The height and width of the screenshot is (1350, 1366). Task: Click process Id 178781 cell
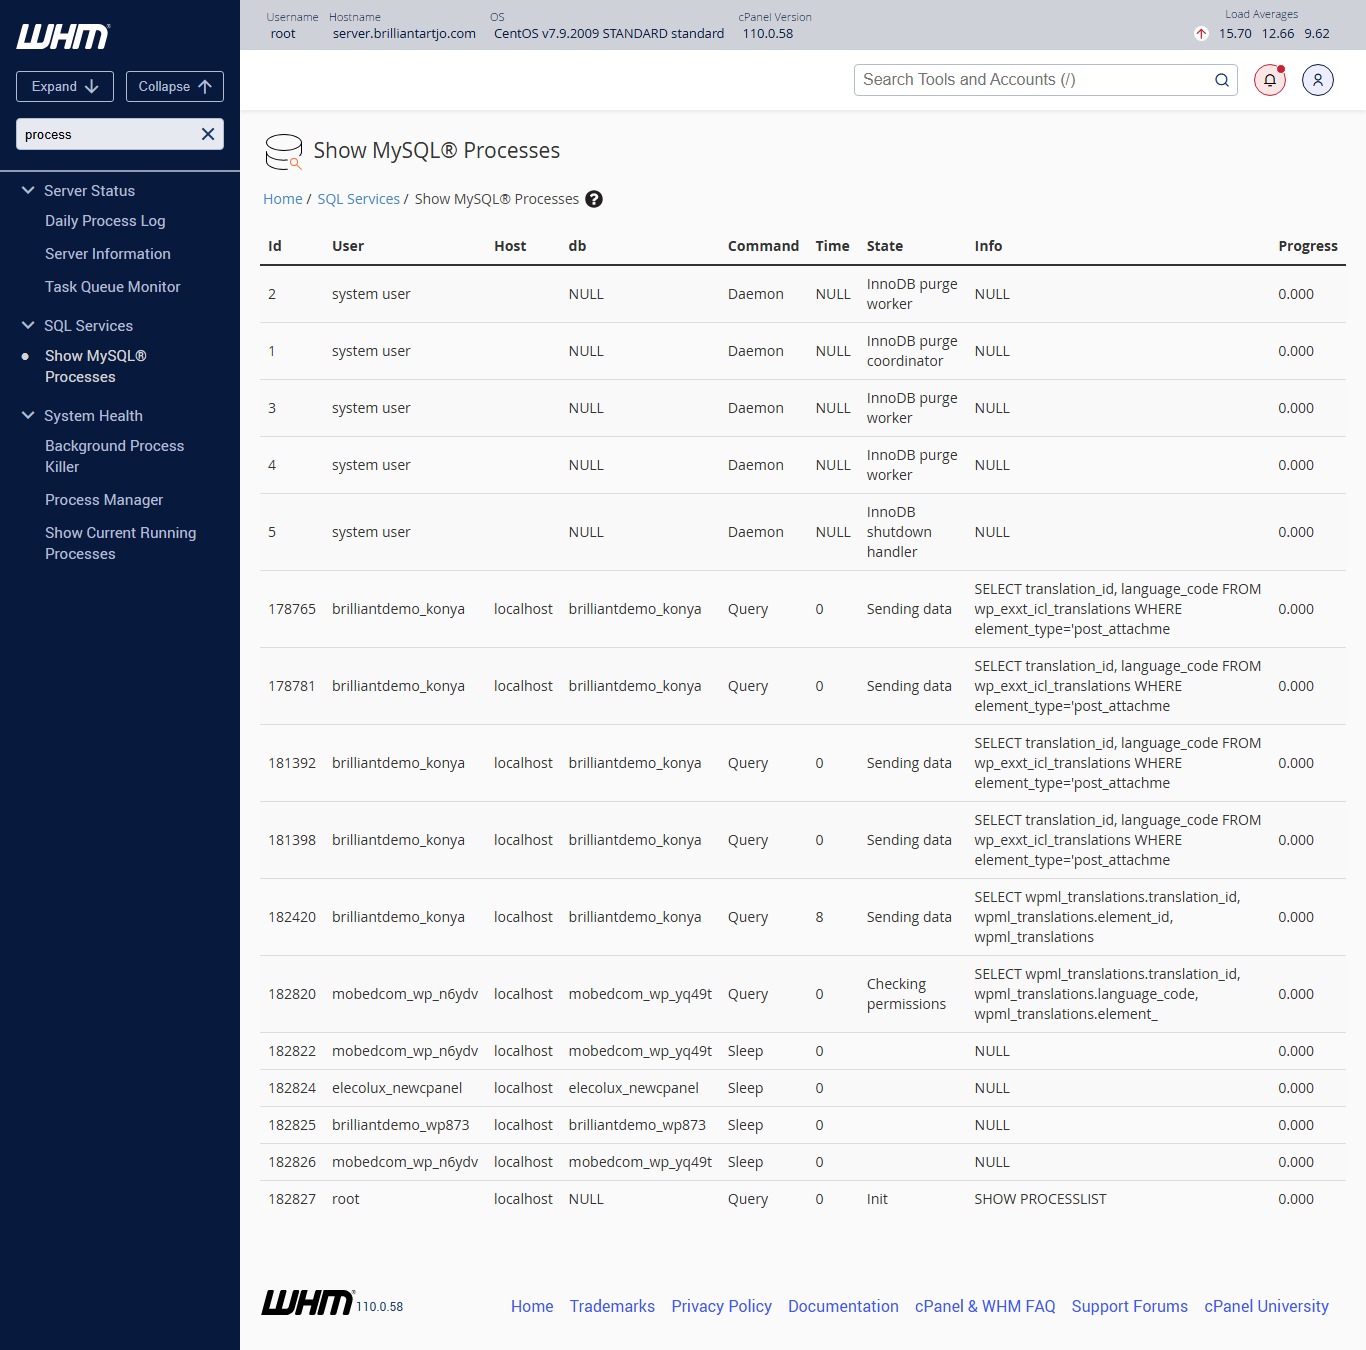[292, 686]
